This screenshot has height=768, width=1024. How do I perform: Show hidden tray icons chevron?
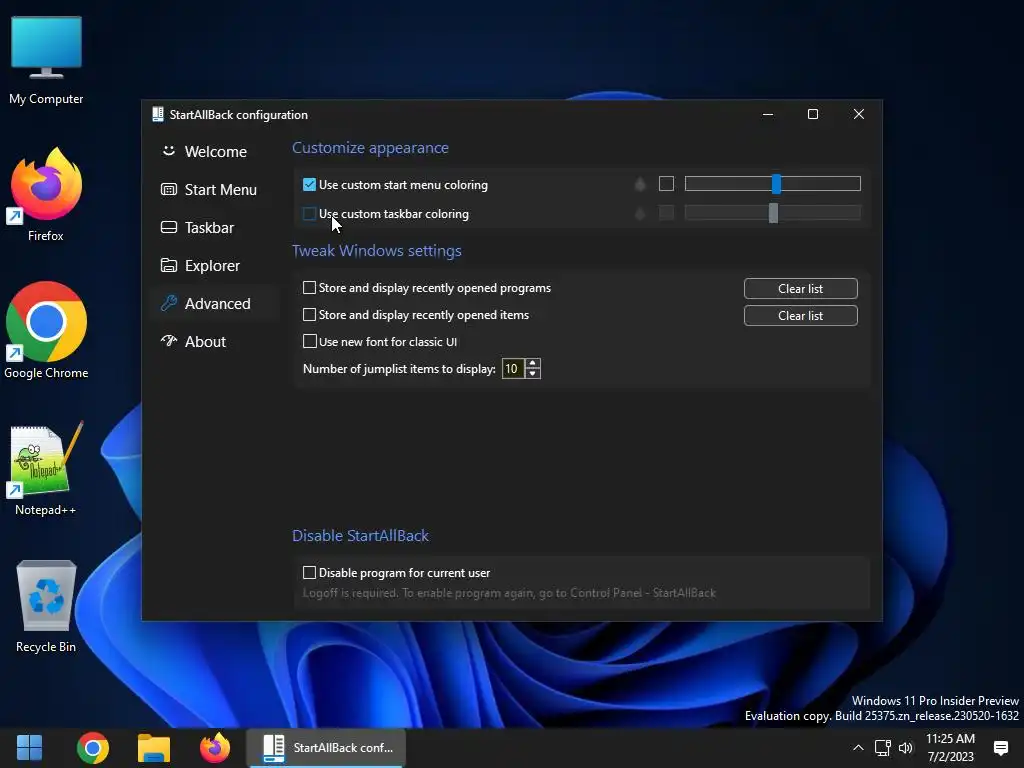[x=858, y=748]
